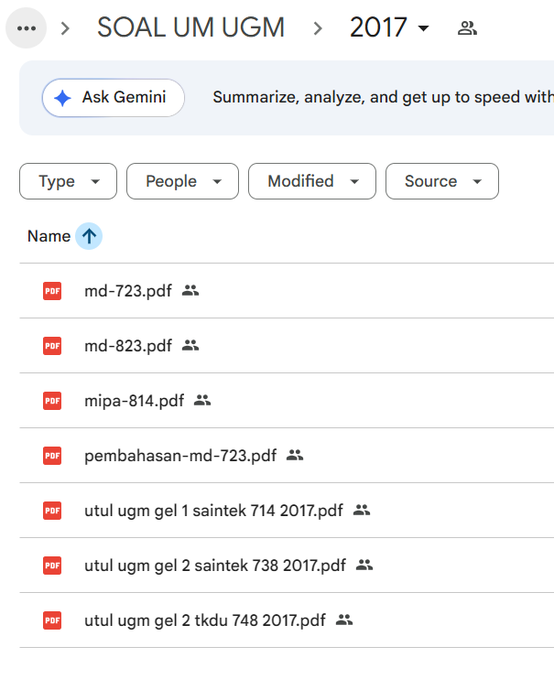
Task: Click PDF icon of md-723.pdf
Action: coord(52,291)
